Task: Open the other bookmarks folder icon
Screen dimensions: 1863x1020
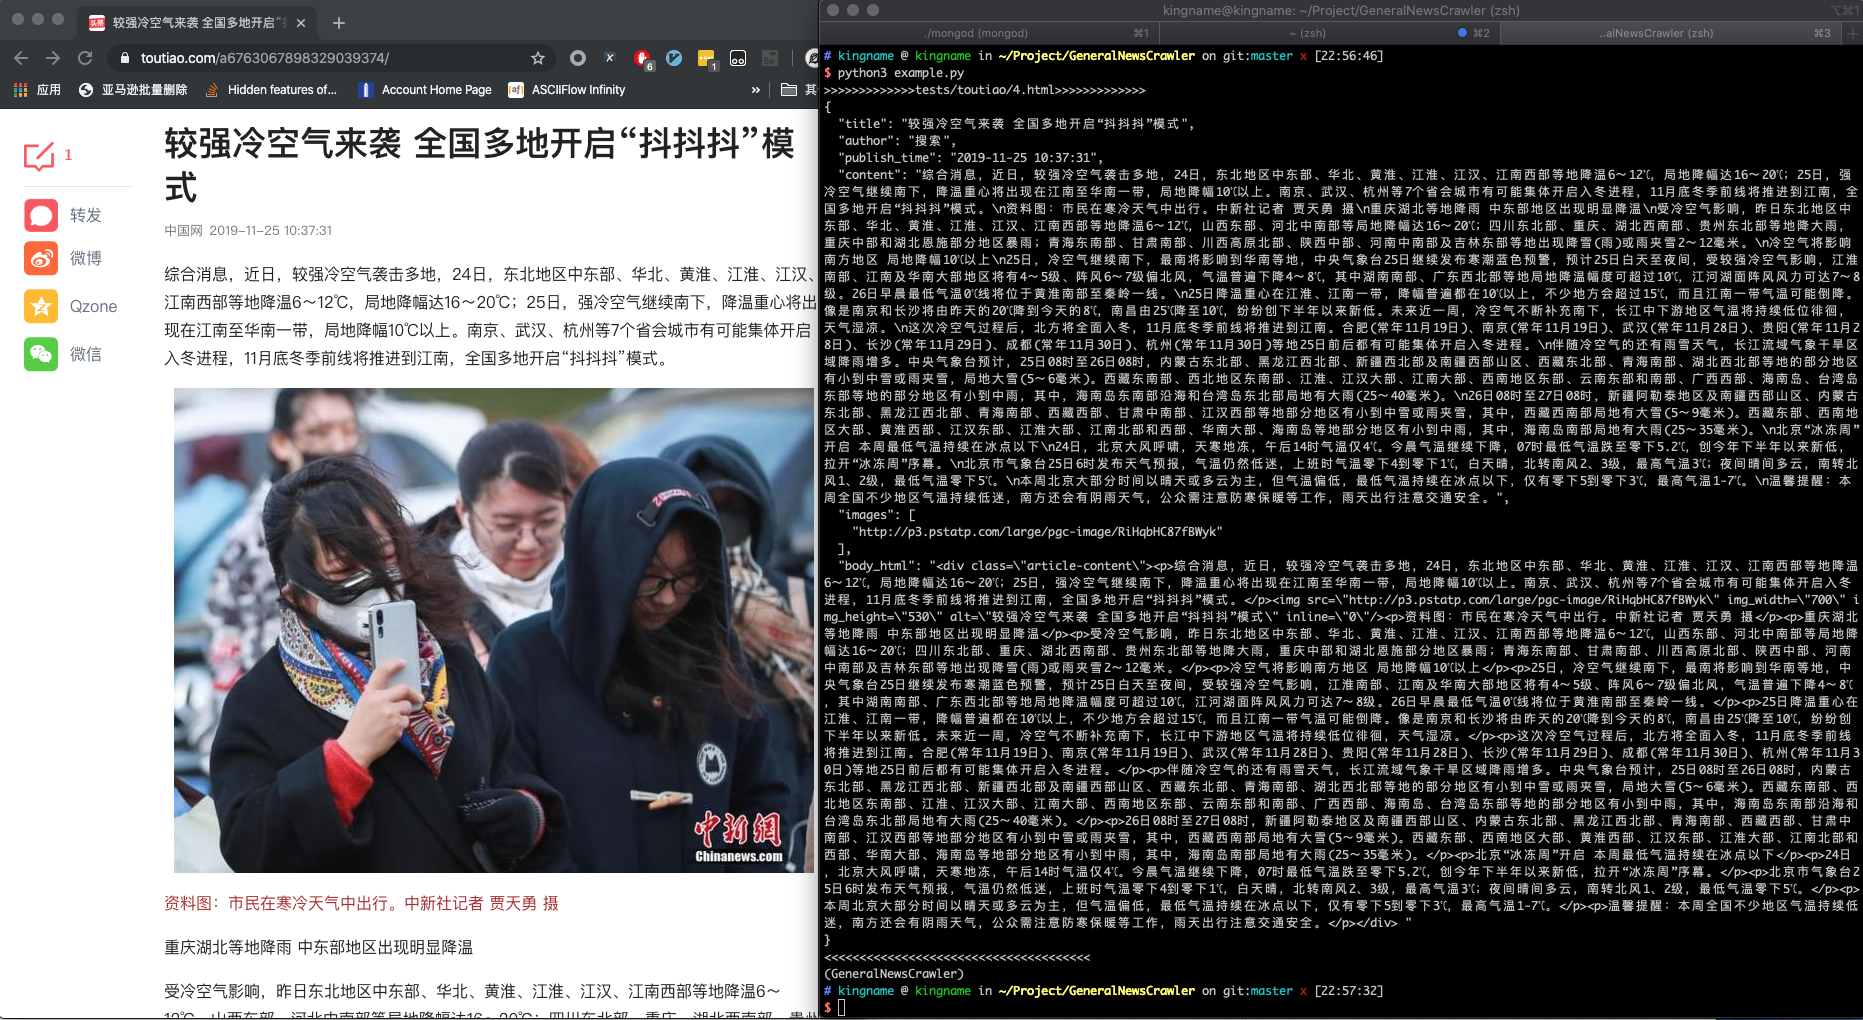Action: (x=789, y=90)
